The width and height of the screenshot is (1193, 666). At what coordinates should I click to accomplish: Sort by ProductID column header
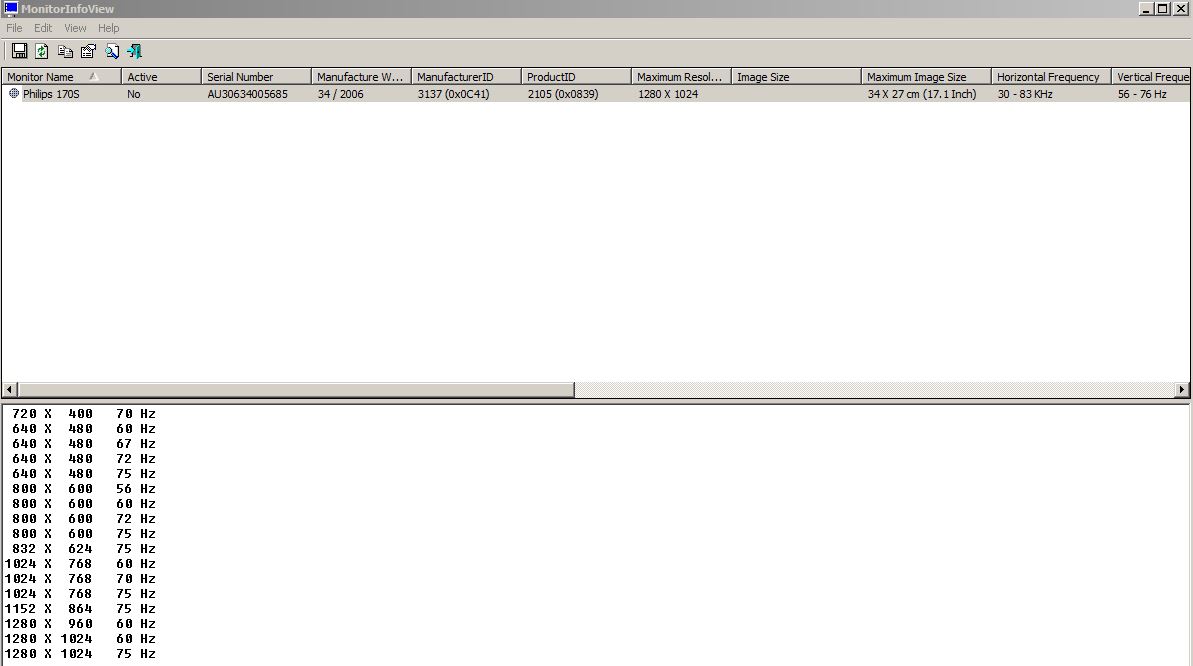pos(576,77)
